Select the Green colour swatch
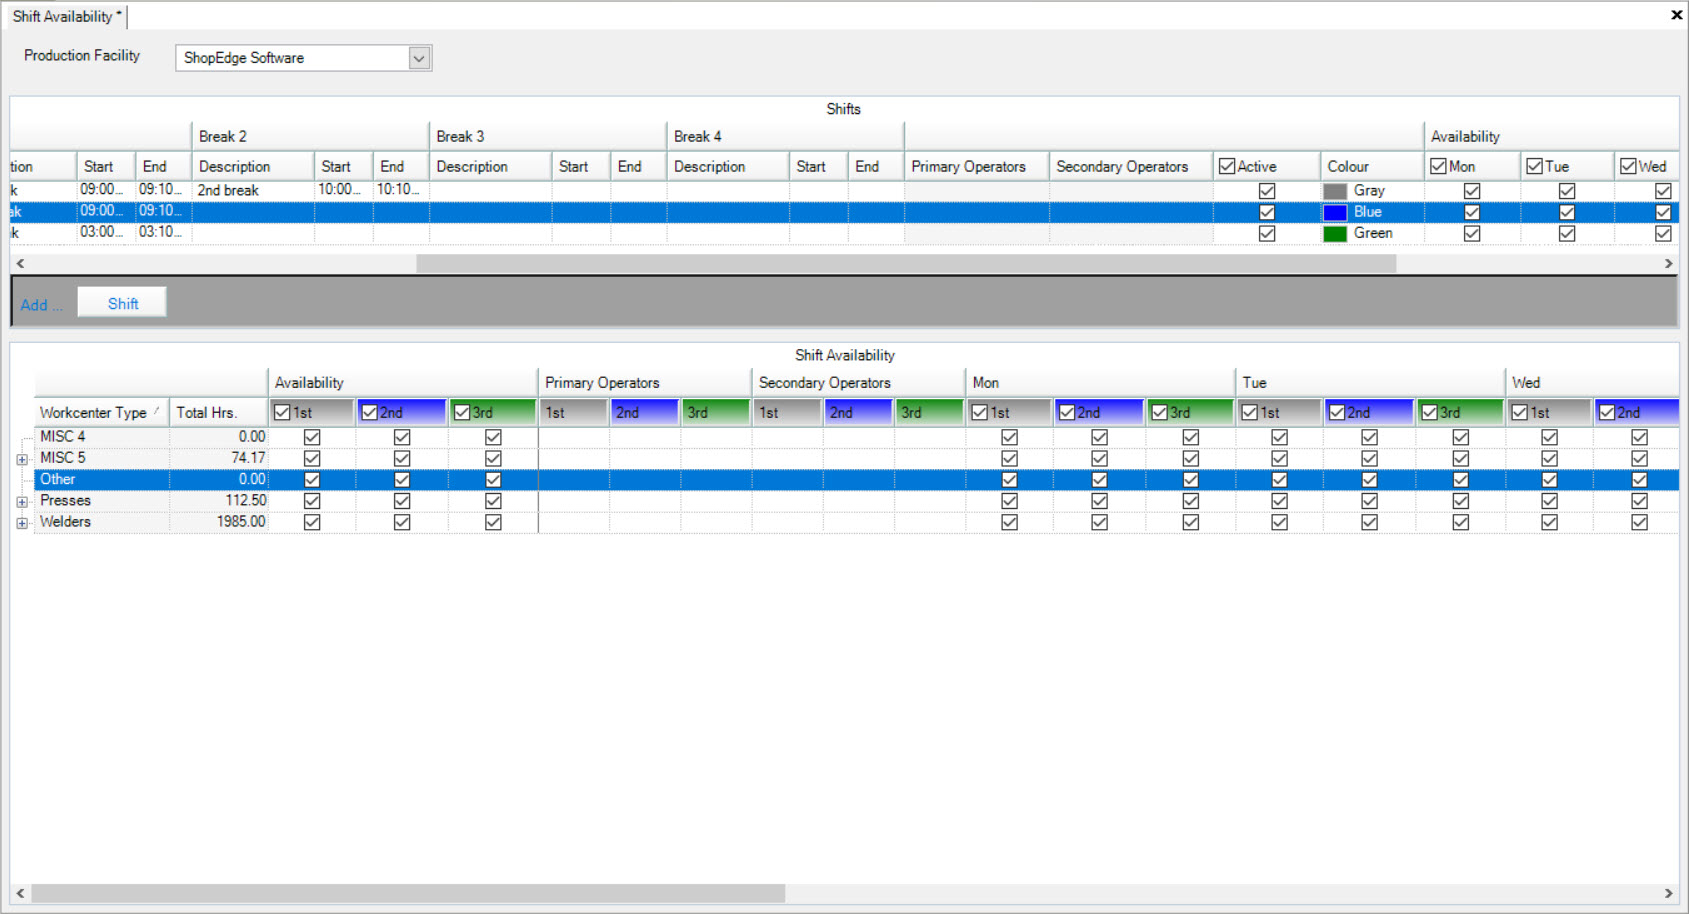 click(1335, 233)
